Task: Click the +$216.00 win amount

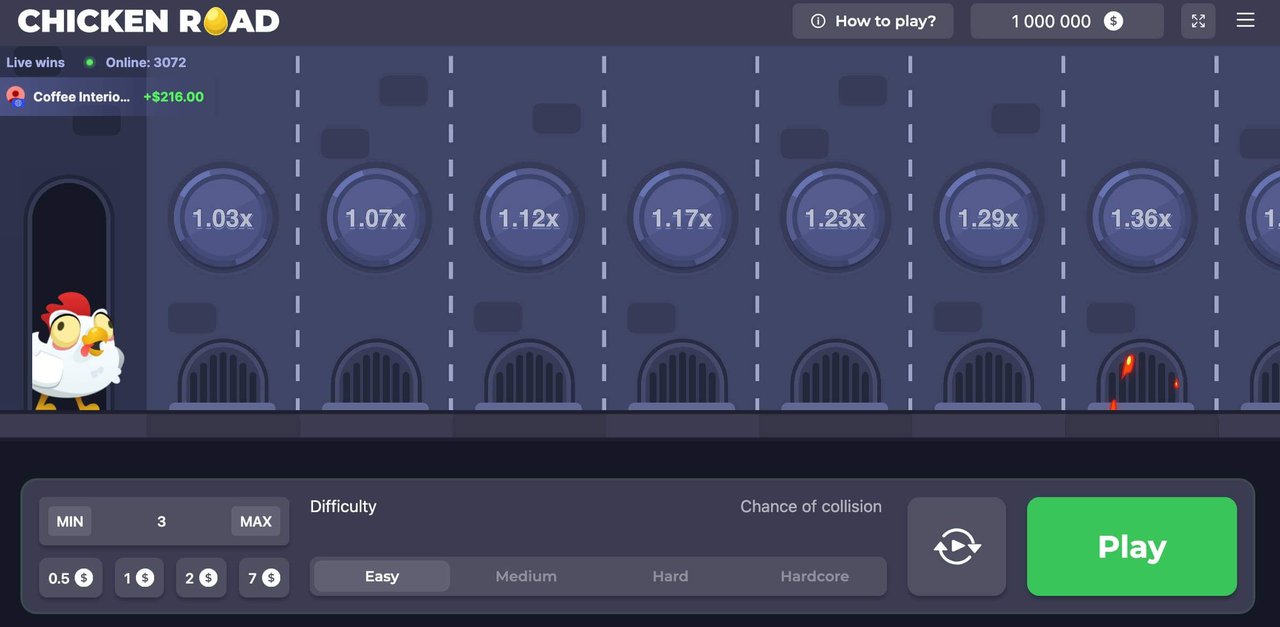Action: (173, 97)
